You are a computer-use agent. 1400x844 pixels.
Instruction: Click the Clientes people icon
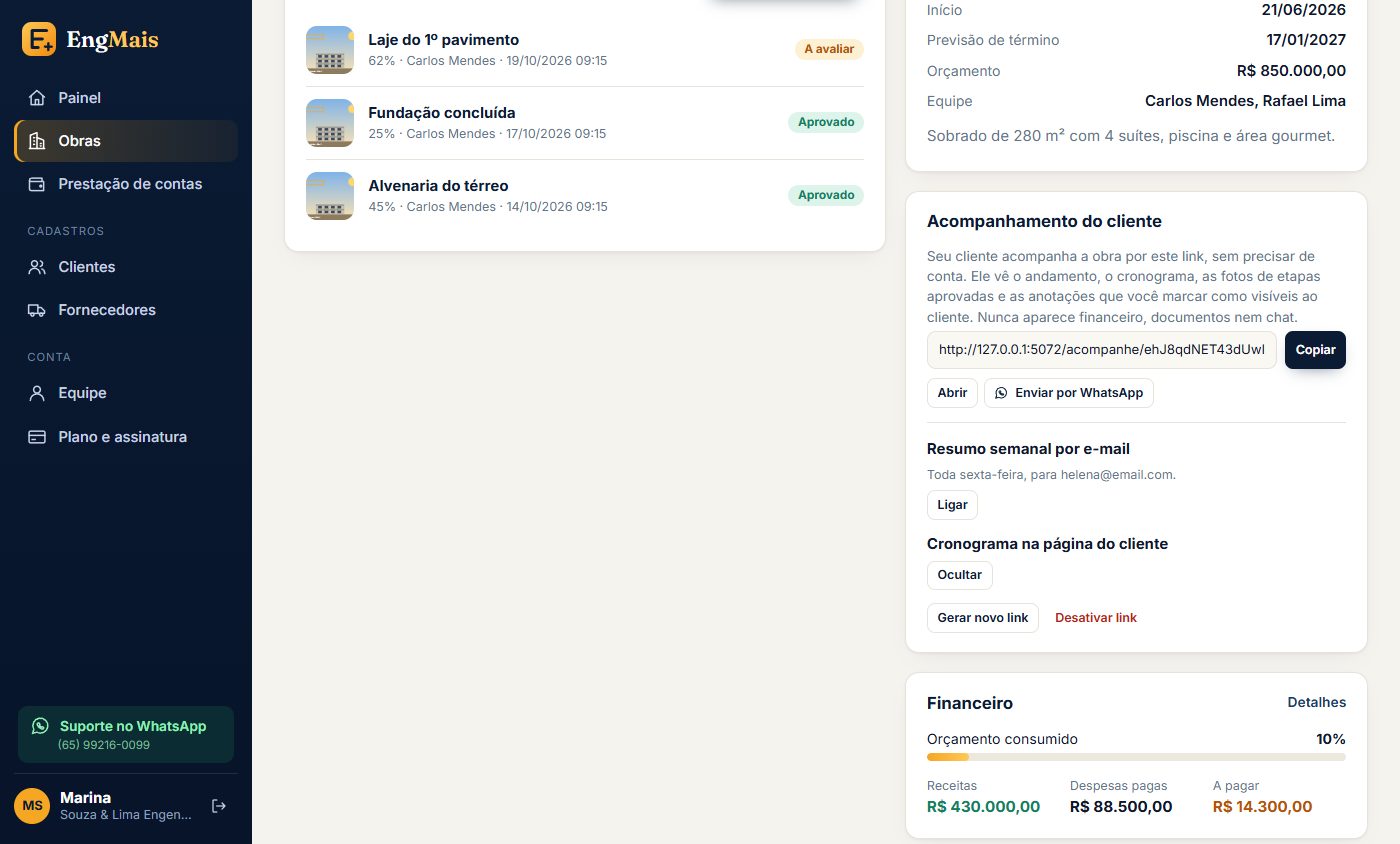click(x=37, y=267)
